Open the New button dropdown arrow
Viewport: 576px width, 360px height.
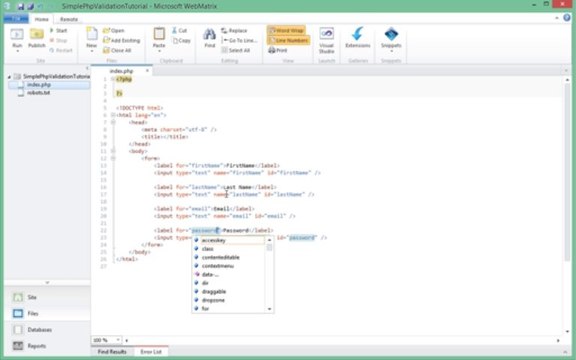[92, 51]
